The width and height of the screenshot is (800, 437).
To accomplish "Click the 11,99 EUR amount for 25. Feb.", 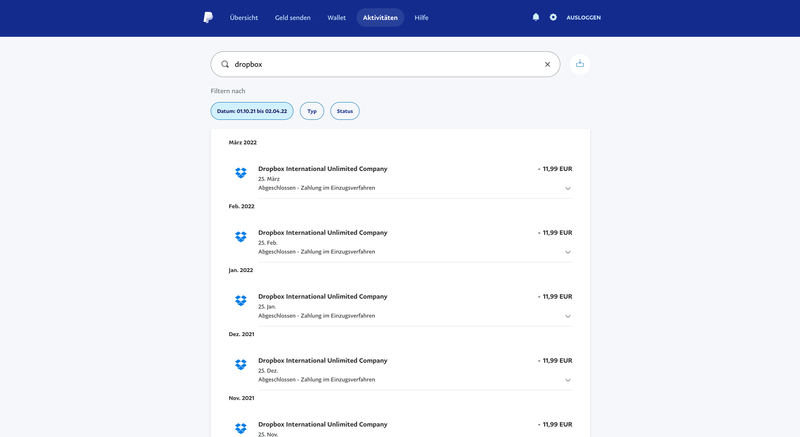I will [555, 233].
